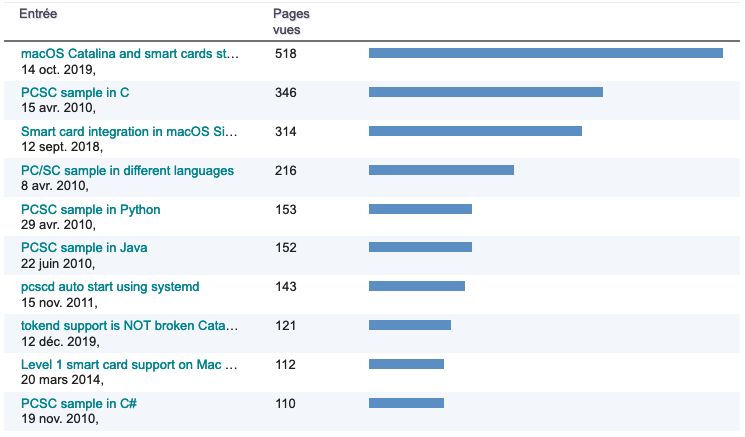Click the 110 page views value

tap(286, 404)
